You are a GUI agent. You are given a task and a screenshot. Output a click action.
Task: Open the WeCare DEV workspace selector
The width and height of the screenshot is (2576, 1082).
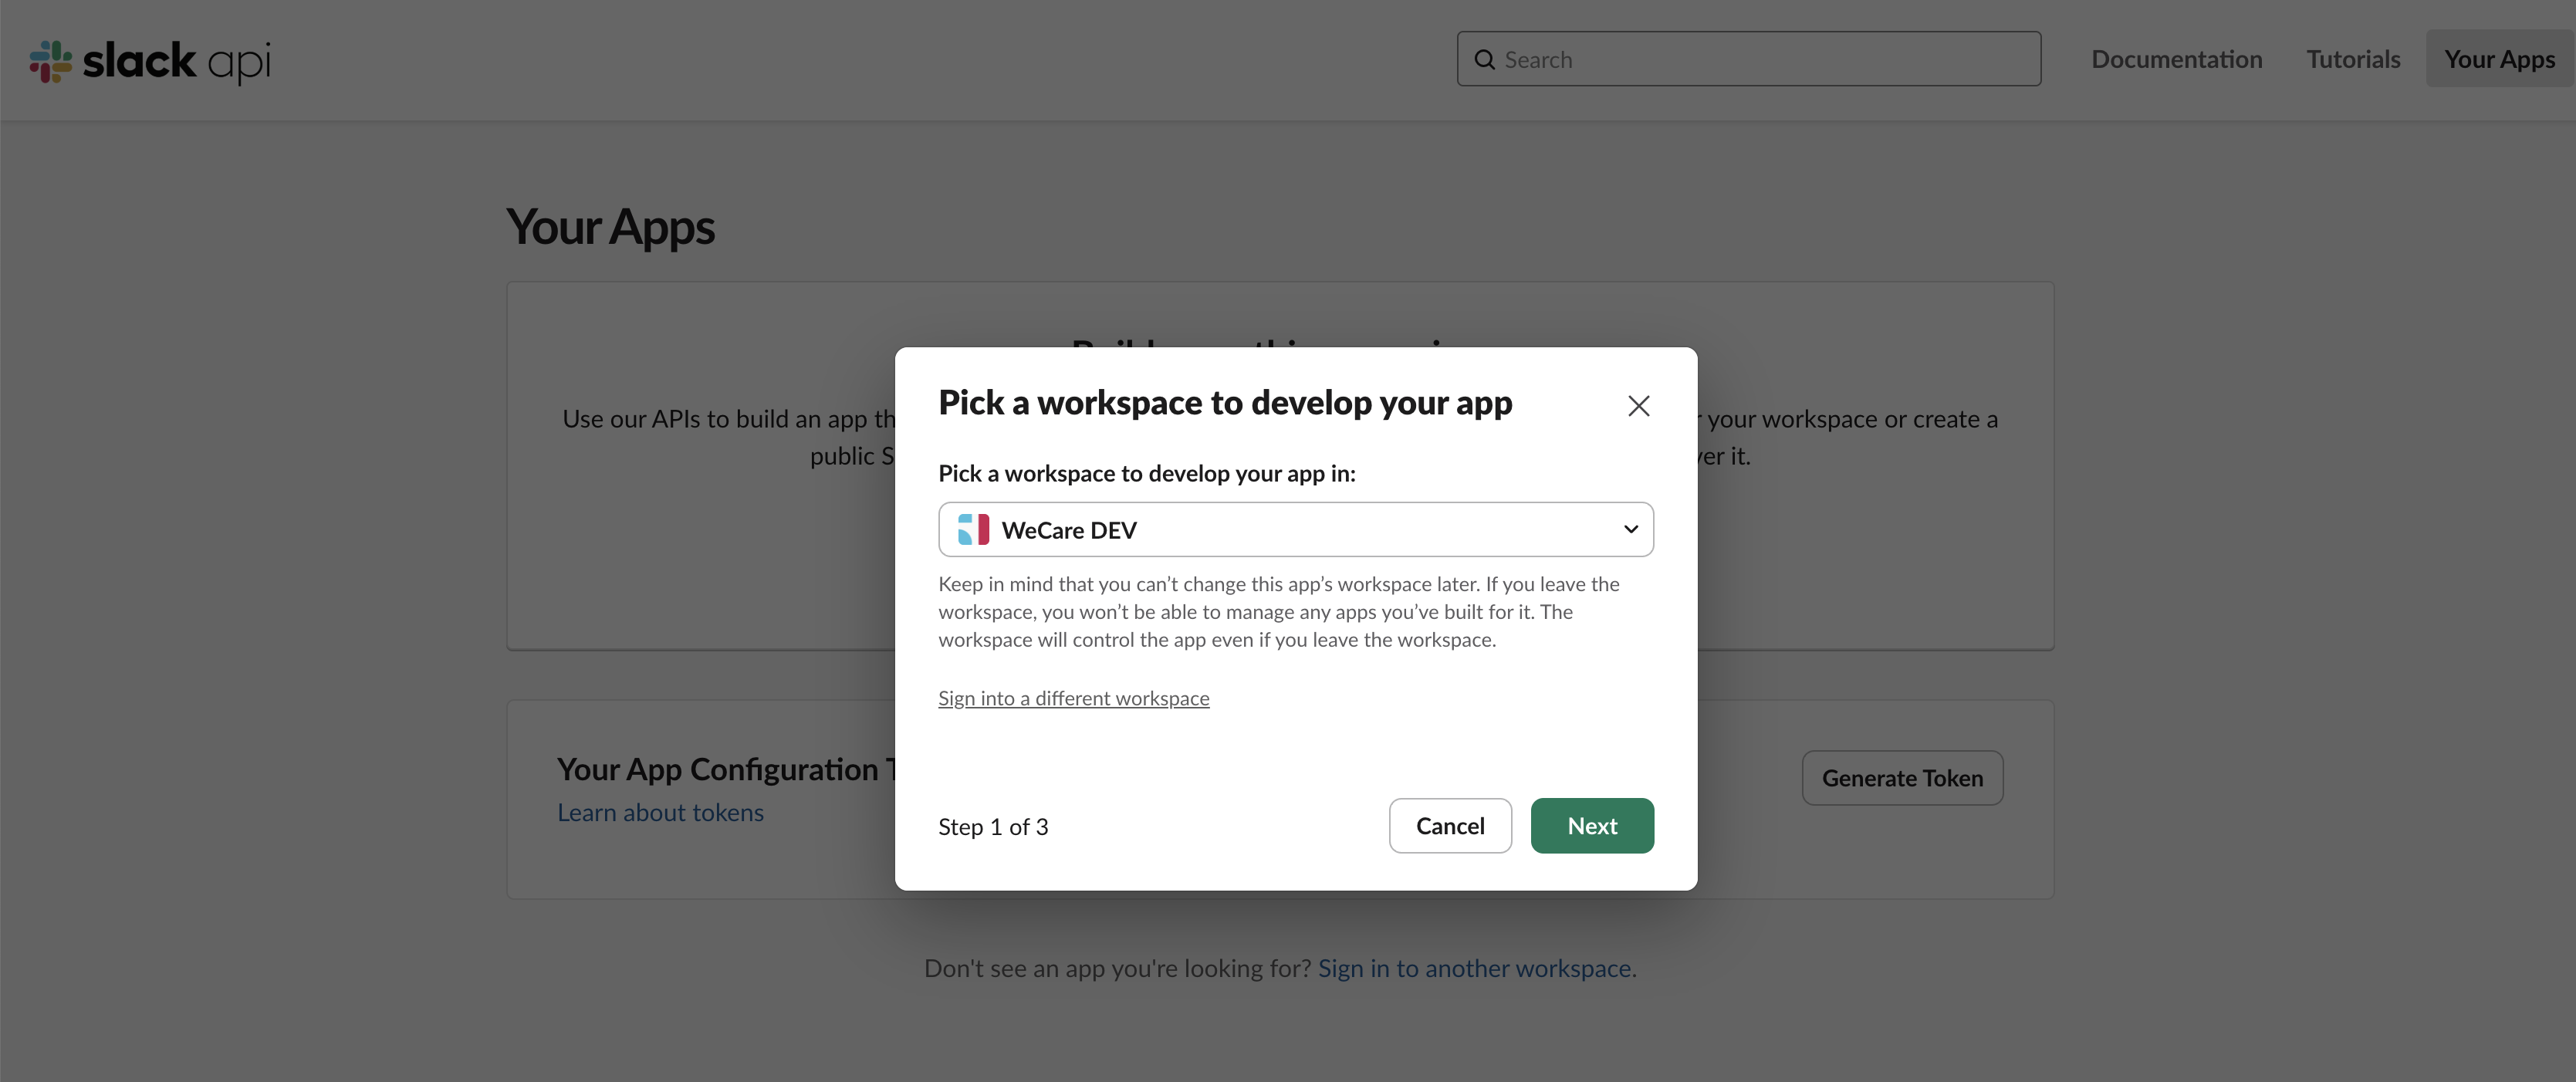click(x=1294, y=530)
